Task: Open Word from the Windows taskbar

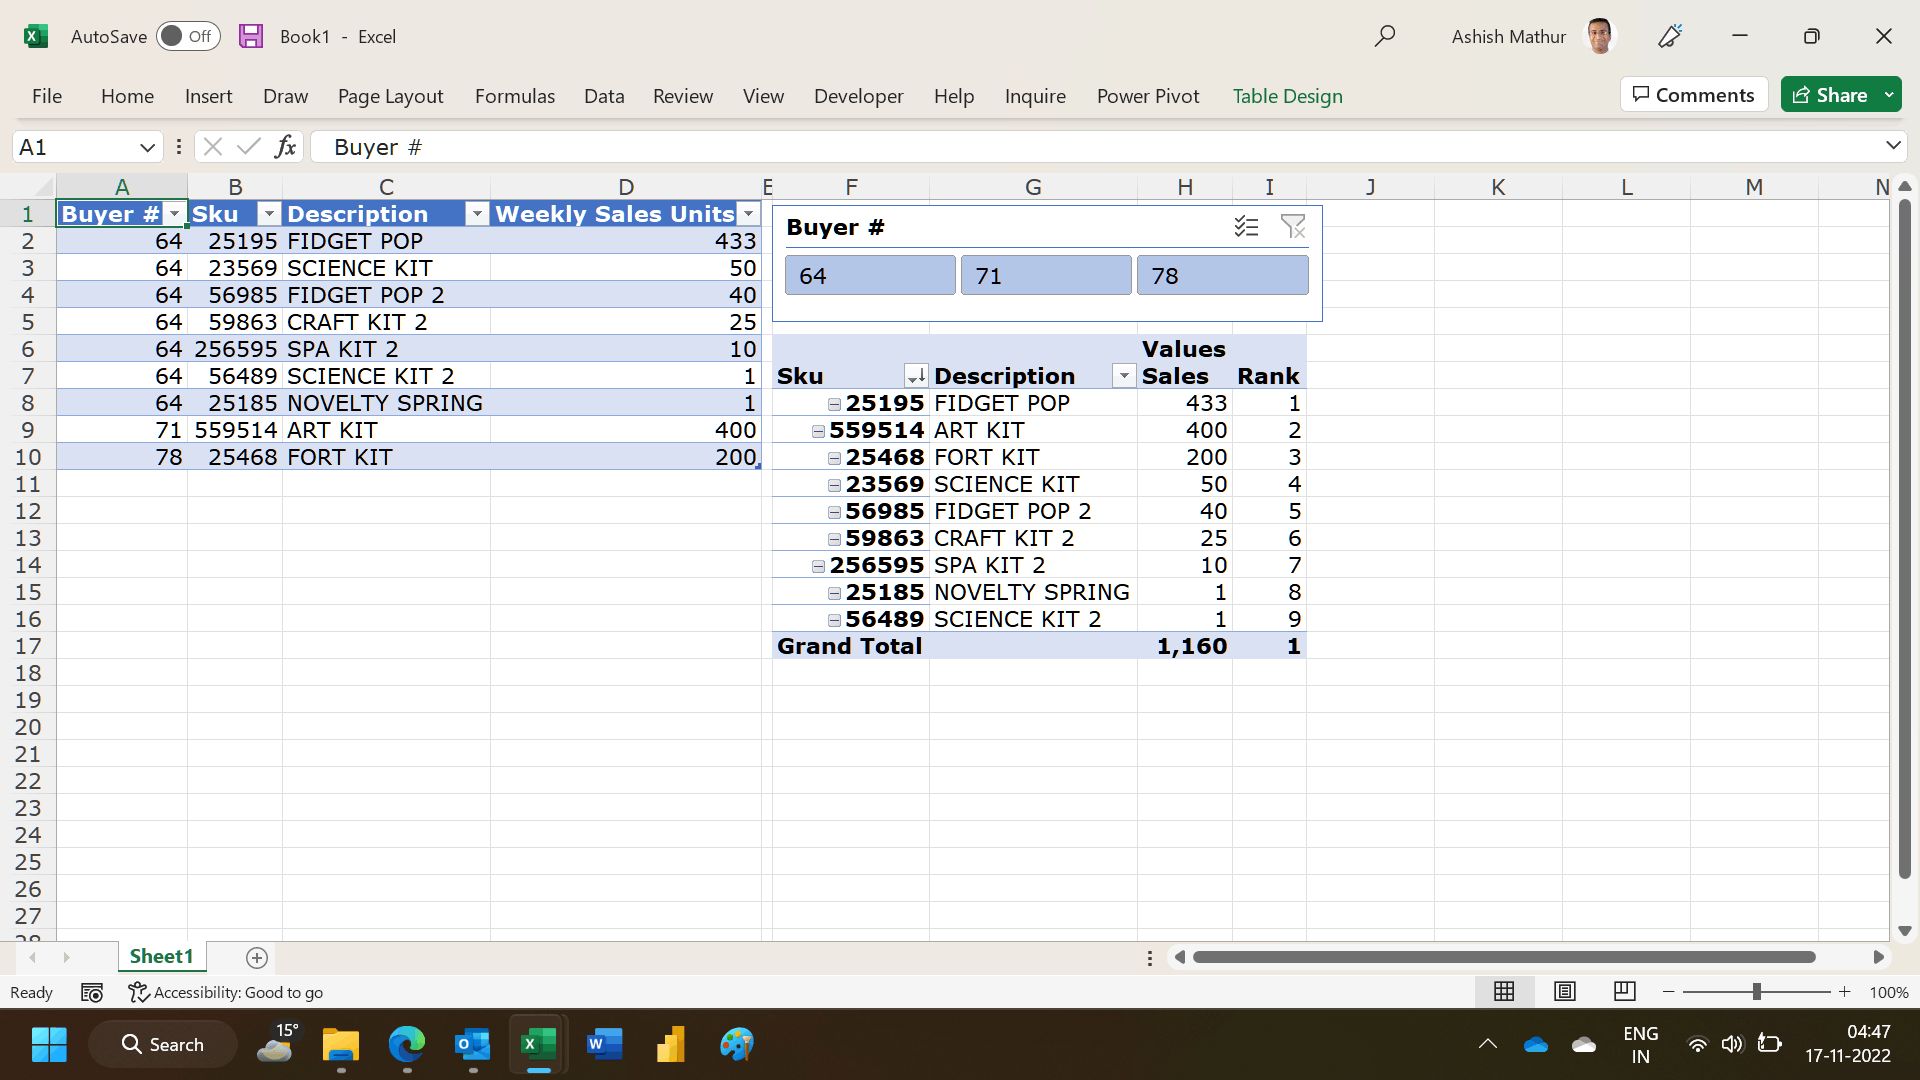Action: 605,1045
